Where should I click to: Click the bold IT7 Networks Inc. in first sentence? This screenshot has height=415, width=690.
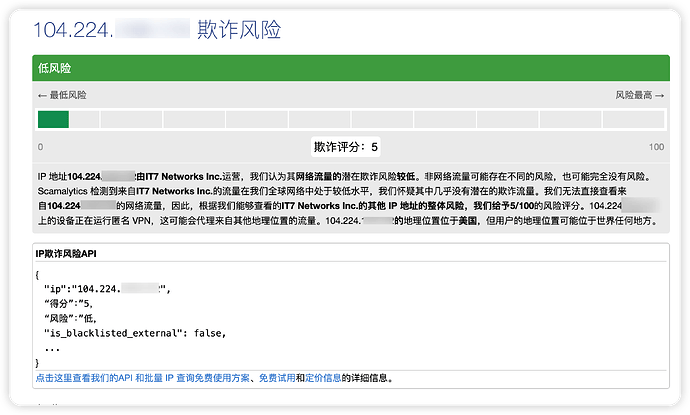[x=184, y=177]
